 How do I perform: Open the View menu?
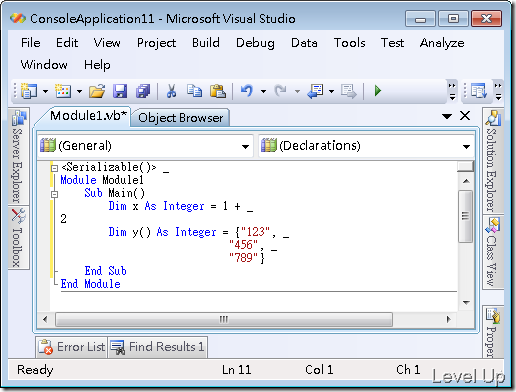point(107,43)
